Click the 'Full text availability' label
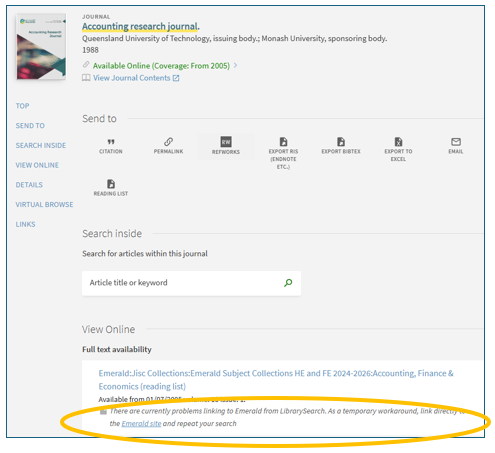Viewport: 495px width, 453px height. click(117, 349)
